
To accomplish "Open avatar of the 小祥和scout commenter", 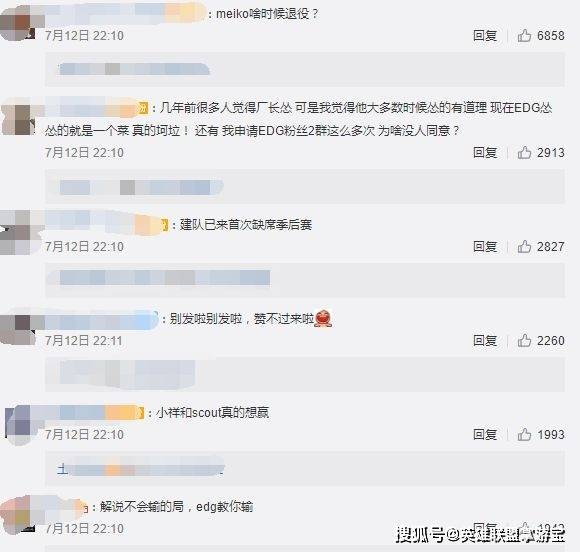I will click(x=21, y=425).
